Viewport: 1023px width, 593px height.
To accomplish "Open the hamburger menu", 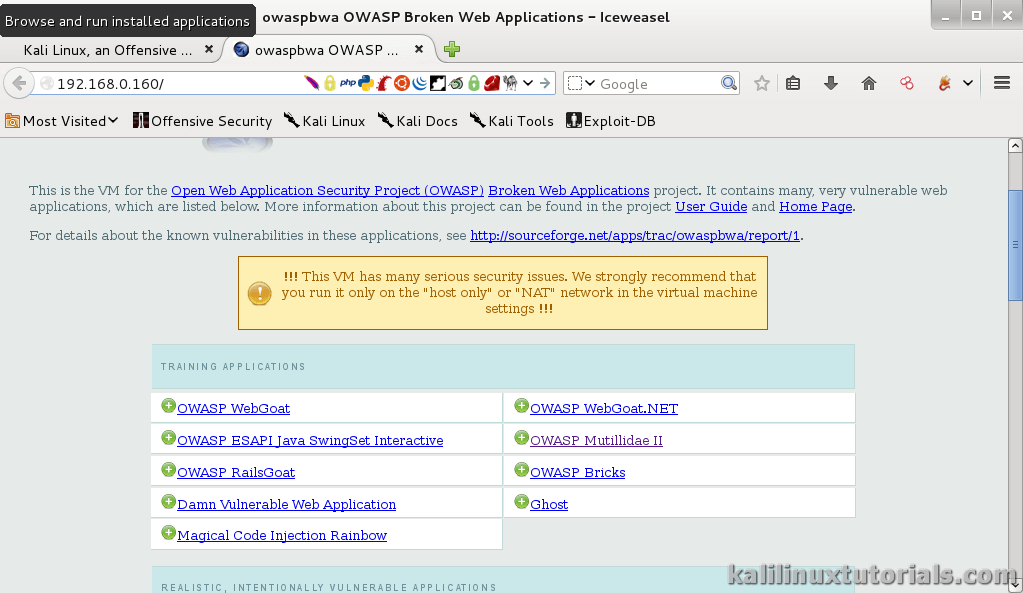I will pos(1001,83).
